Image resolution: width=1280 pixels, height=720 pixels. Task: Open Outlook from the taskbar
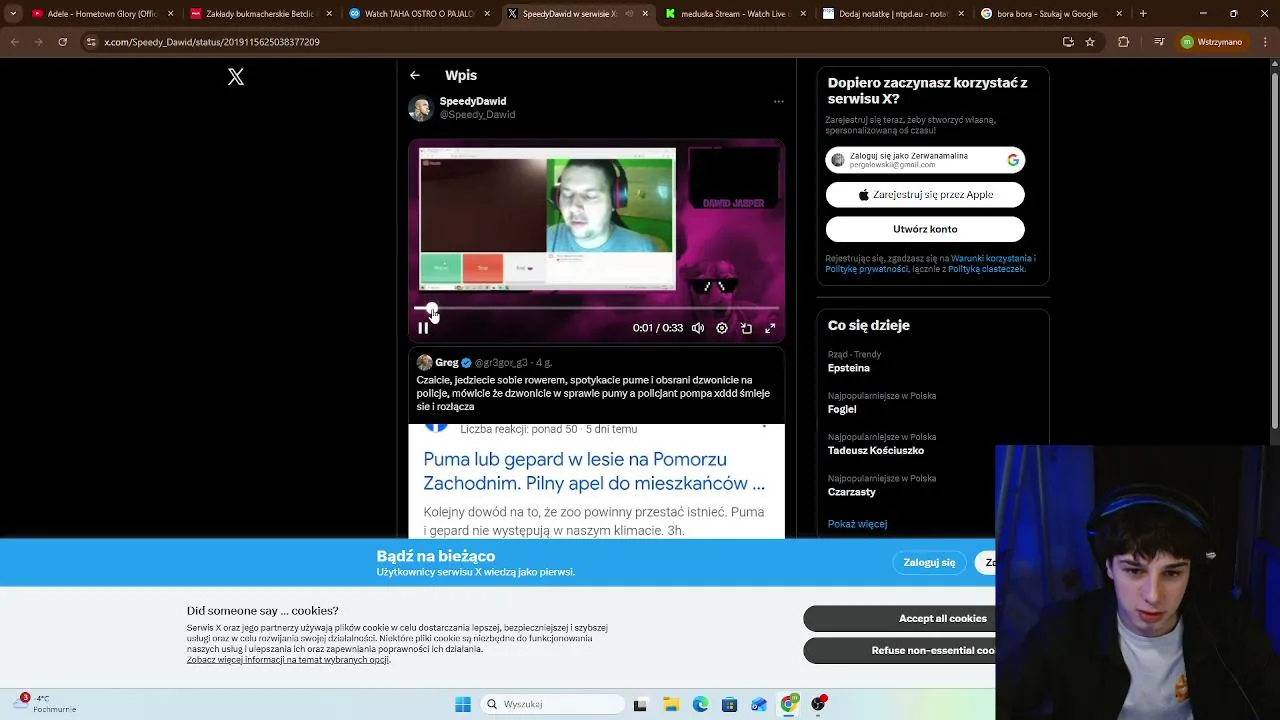(759, 704)
